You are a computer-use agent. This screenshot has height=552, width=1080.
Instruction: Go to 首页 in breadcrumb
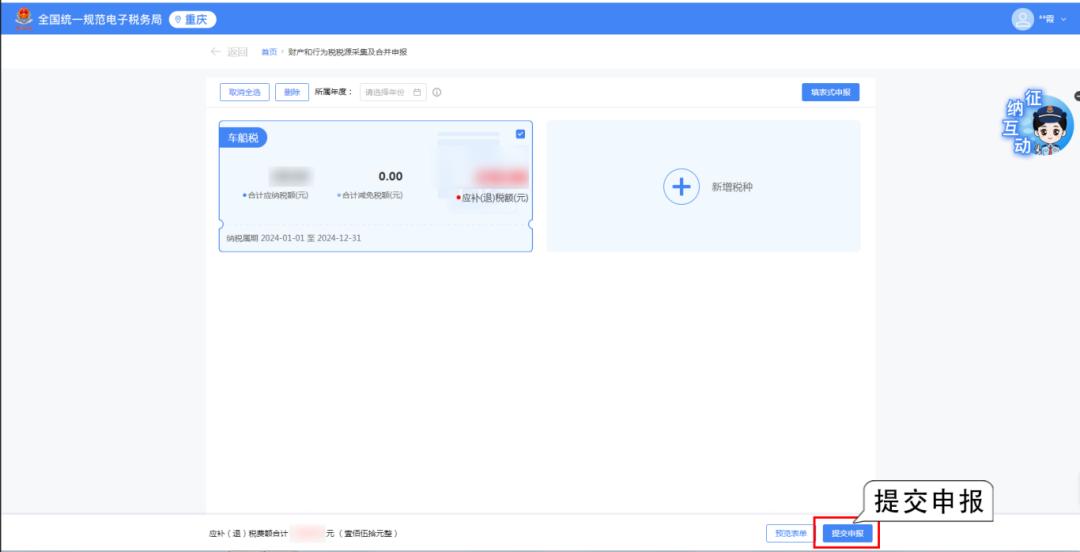pyautogui.click(x=268, y=52)
